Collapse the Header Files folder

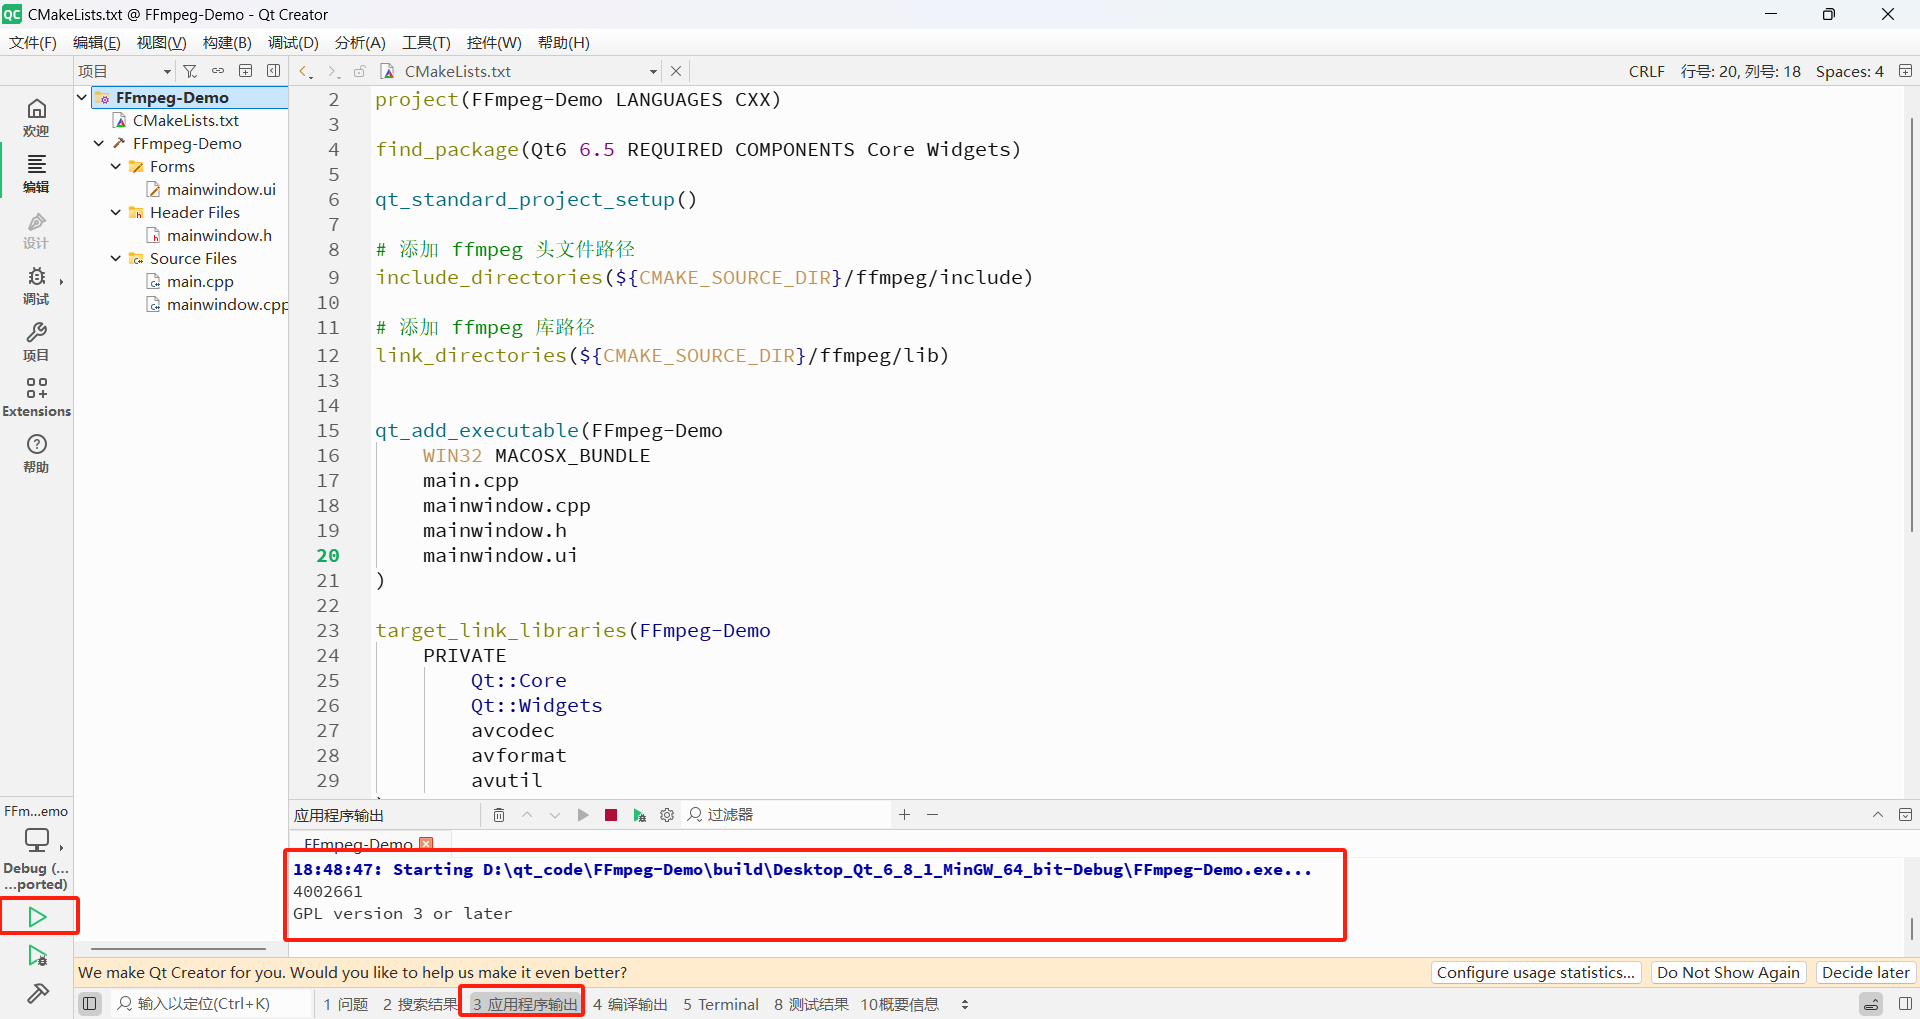click(114, 212)
